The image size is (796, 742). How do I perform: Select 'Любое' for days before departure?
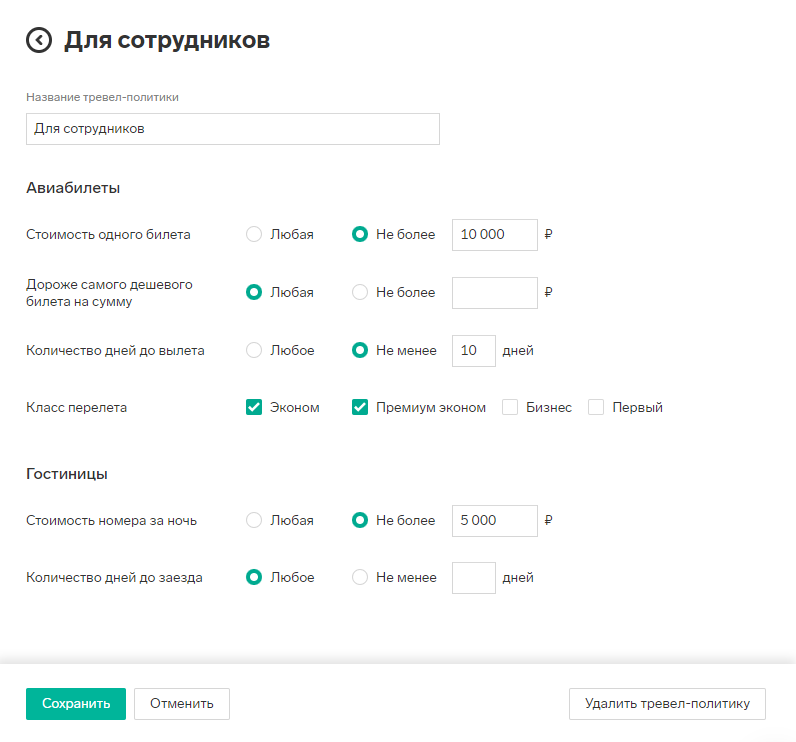[x=254, y=350]
